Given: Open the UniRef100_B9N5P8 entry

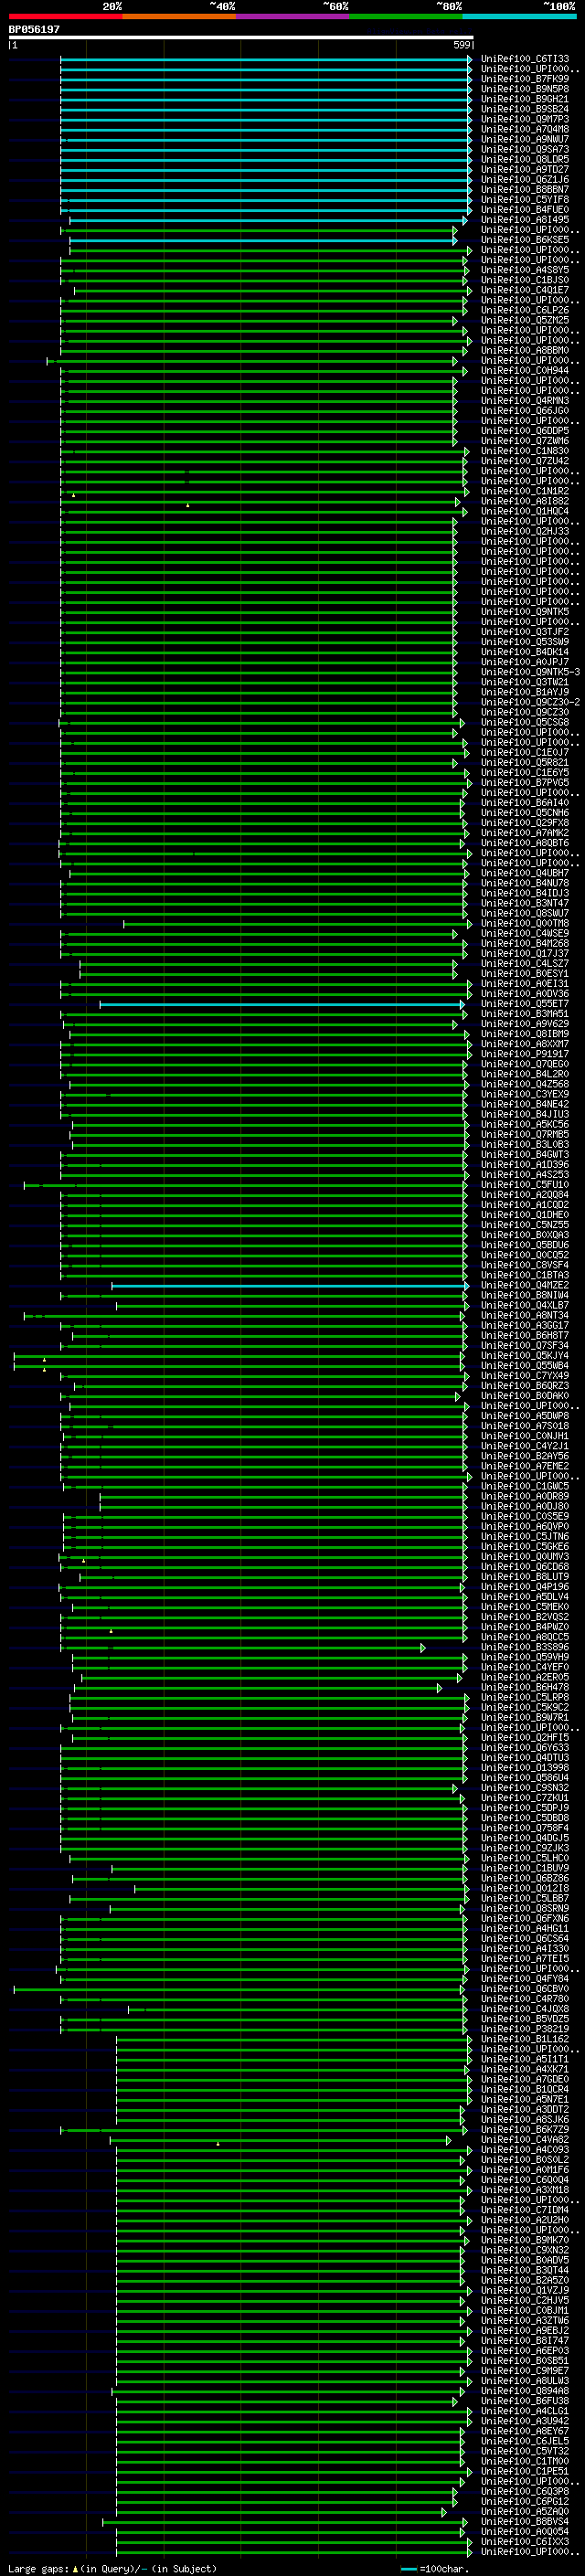Looking at the screenshot, I should point(525,89).
